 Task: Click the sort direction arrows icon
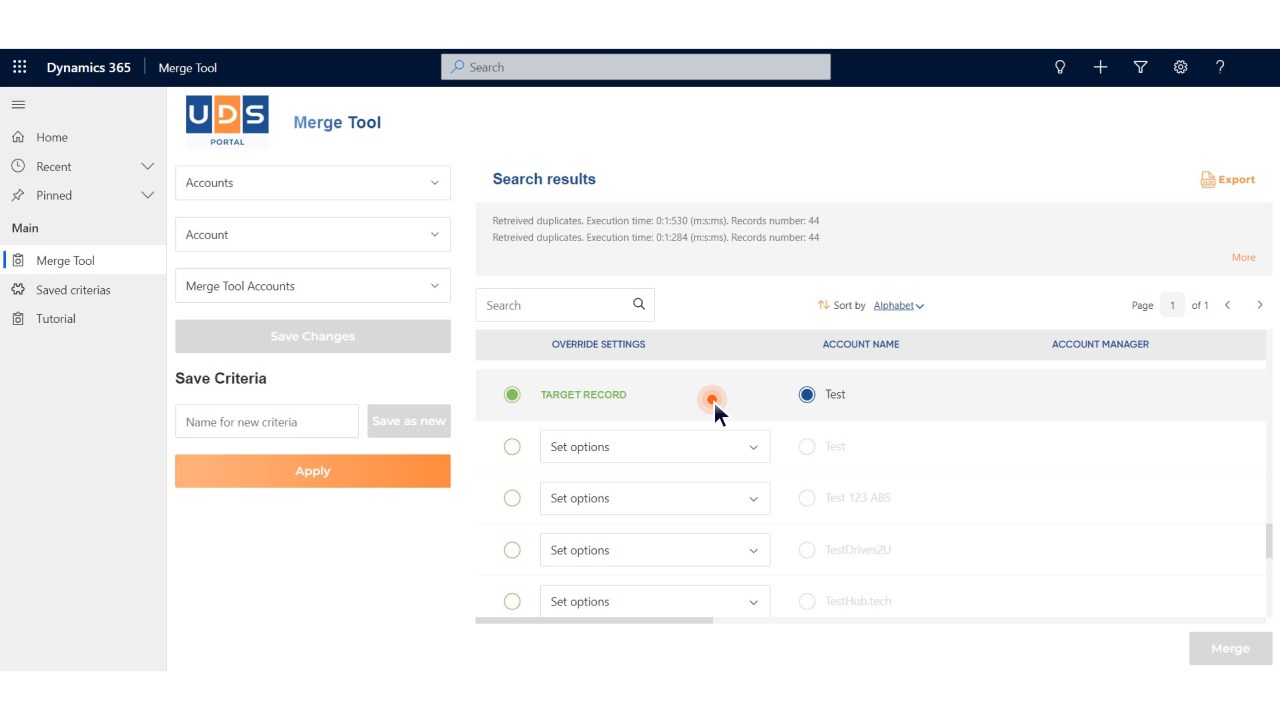tap(823, 305)
